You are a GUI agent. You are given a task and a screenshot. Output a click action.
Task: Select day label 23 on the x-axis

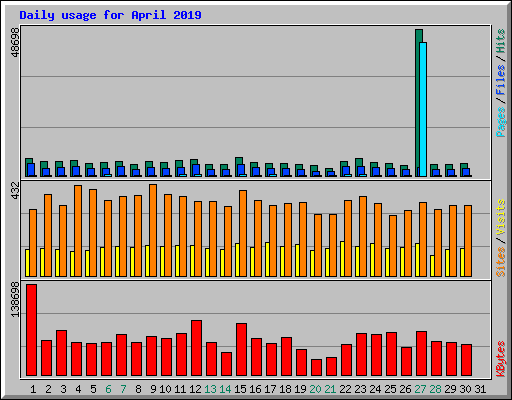(x=360, y=389)
